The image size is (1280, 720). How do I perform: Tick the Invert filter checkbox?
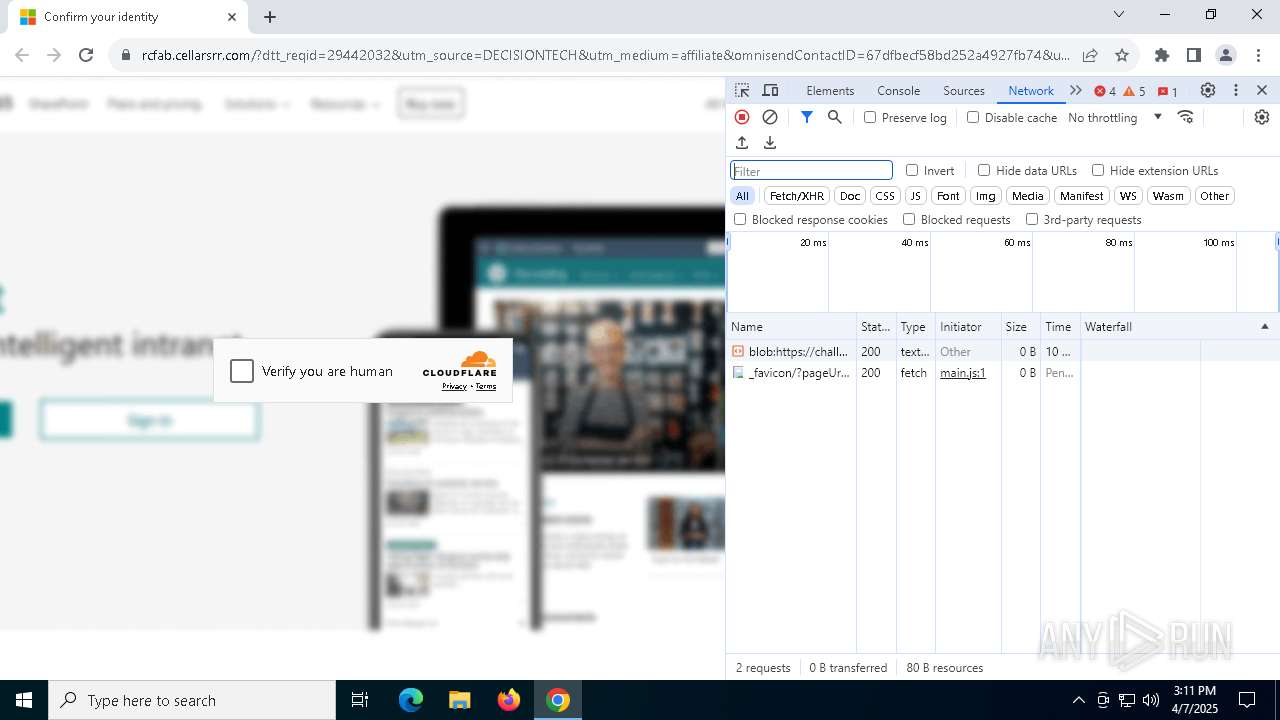[912, 170]
